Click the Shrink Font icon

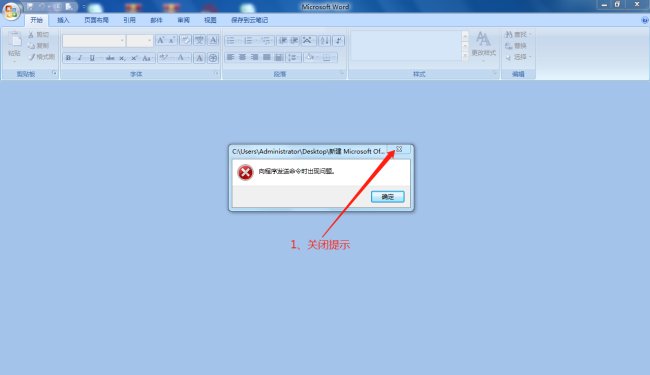tap(171, 40)
